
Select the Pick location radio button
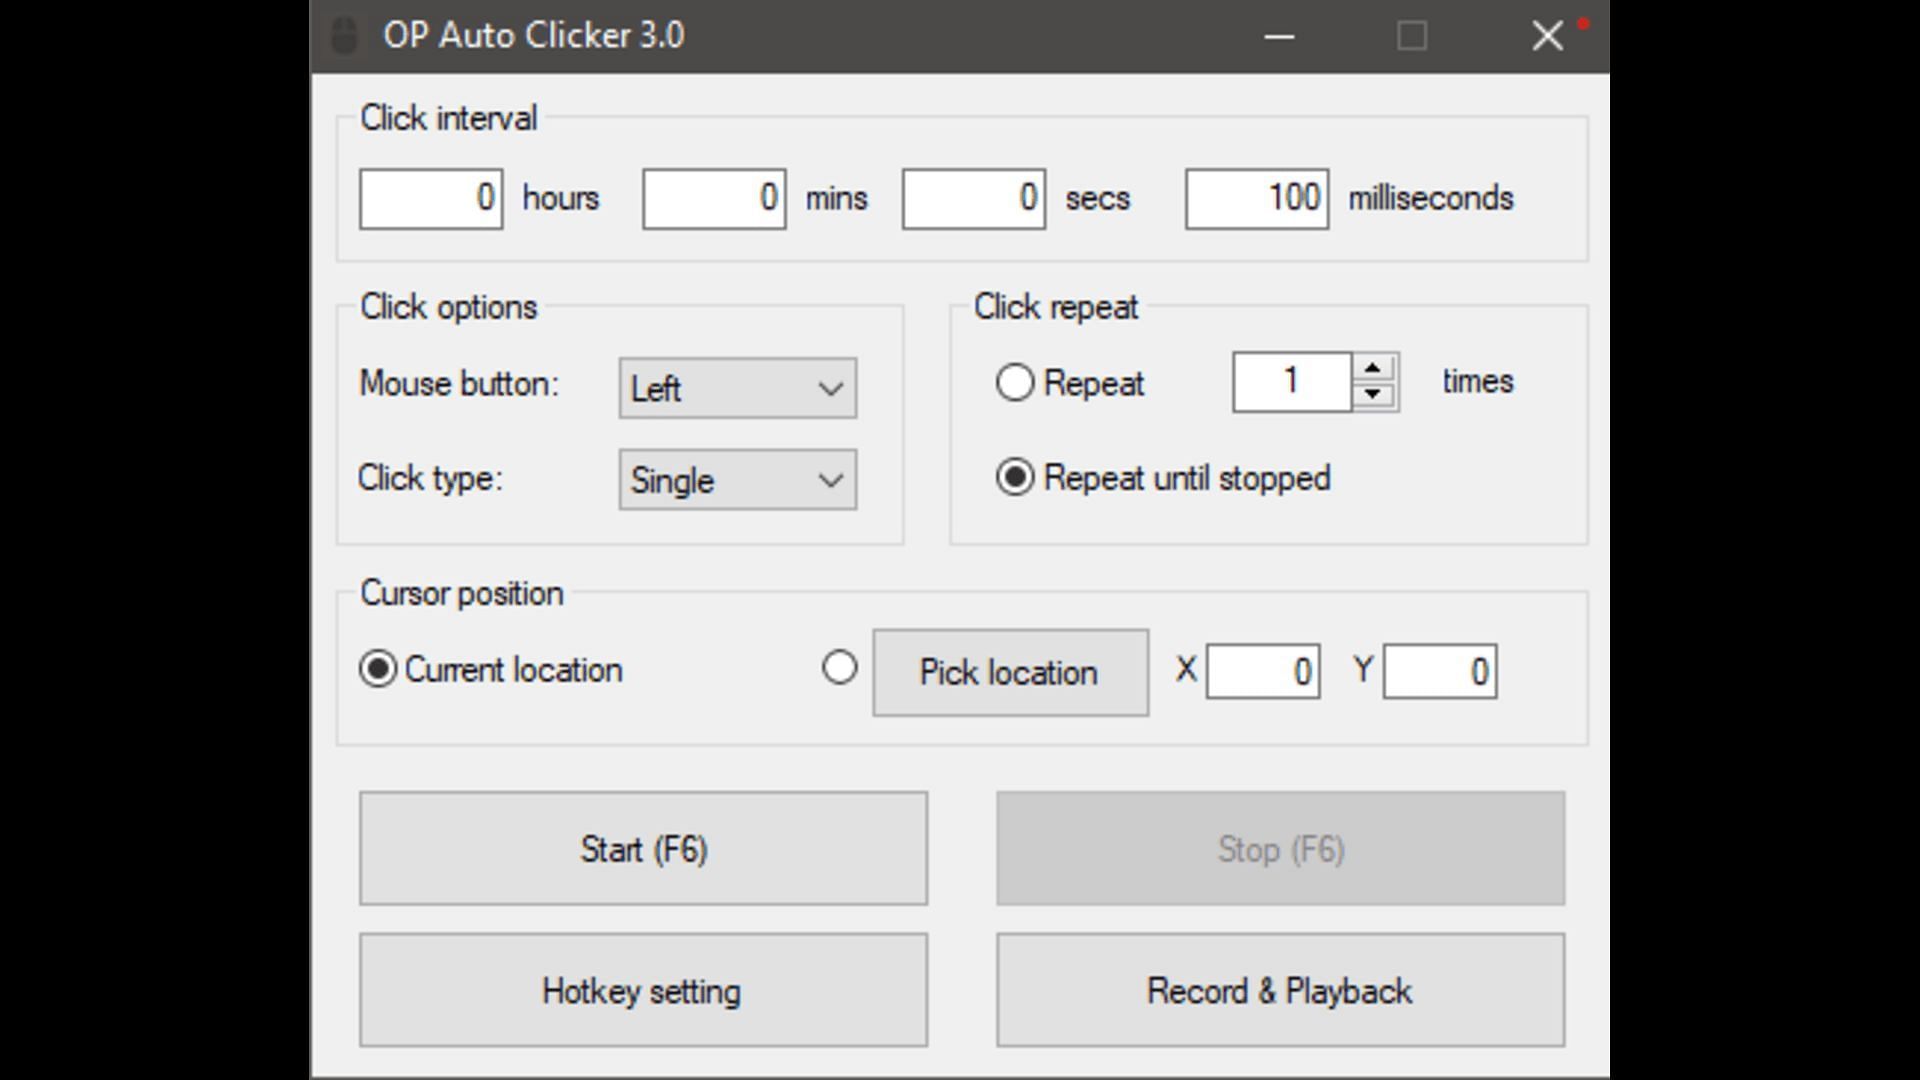coord(839,667)
